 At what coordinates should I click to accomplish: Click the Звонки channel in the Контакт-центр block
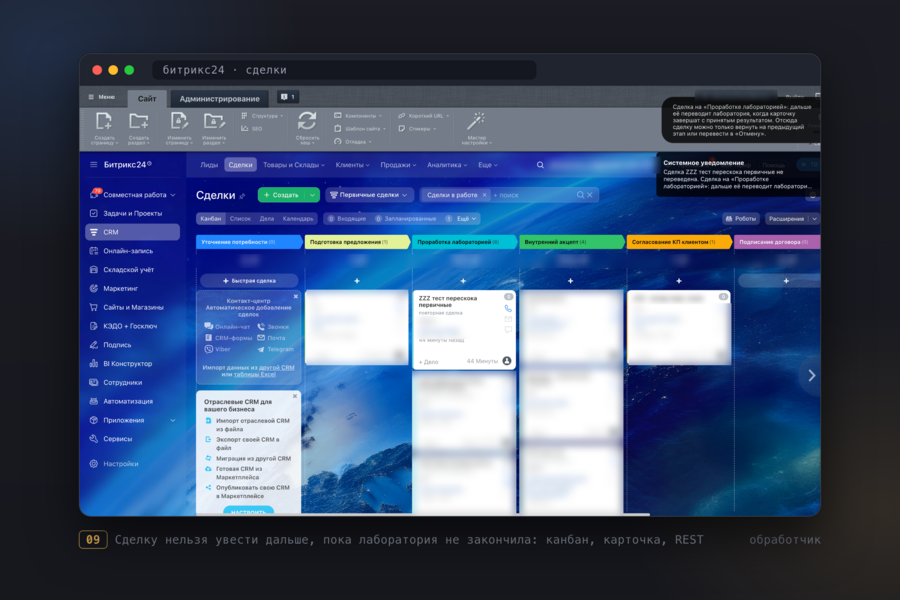(x=273, y=327)
